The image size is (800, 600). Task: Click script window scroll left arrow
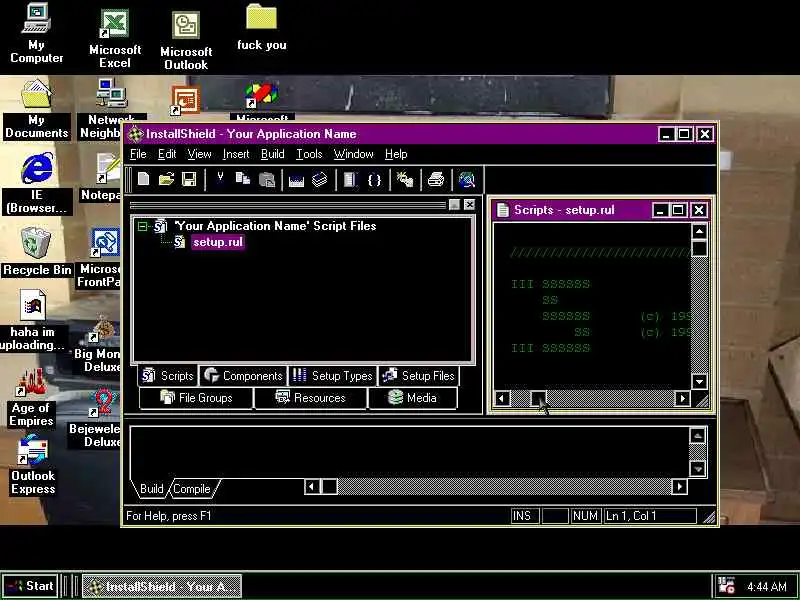502,398
